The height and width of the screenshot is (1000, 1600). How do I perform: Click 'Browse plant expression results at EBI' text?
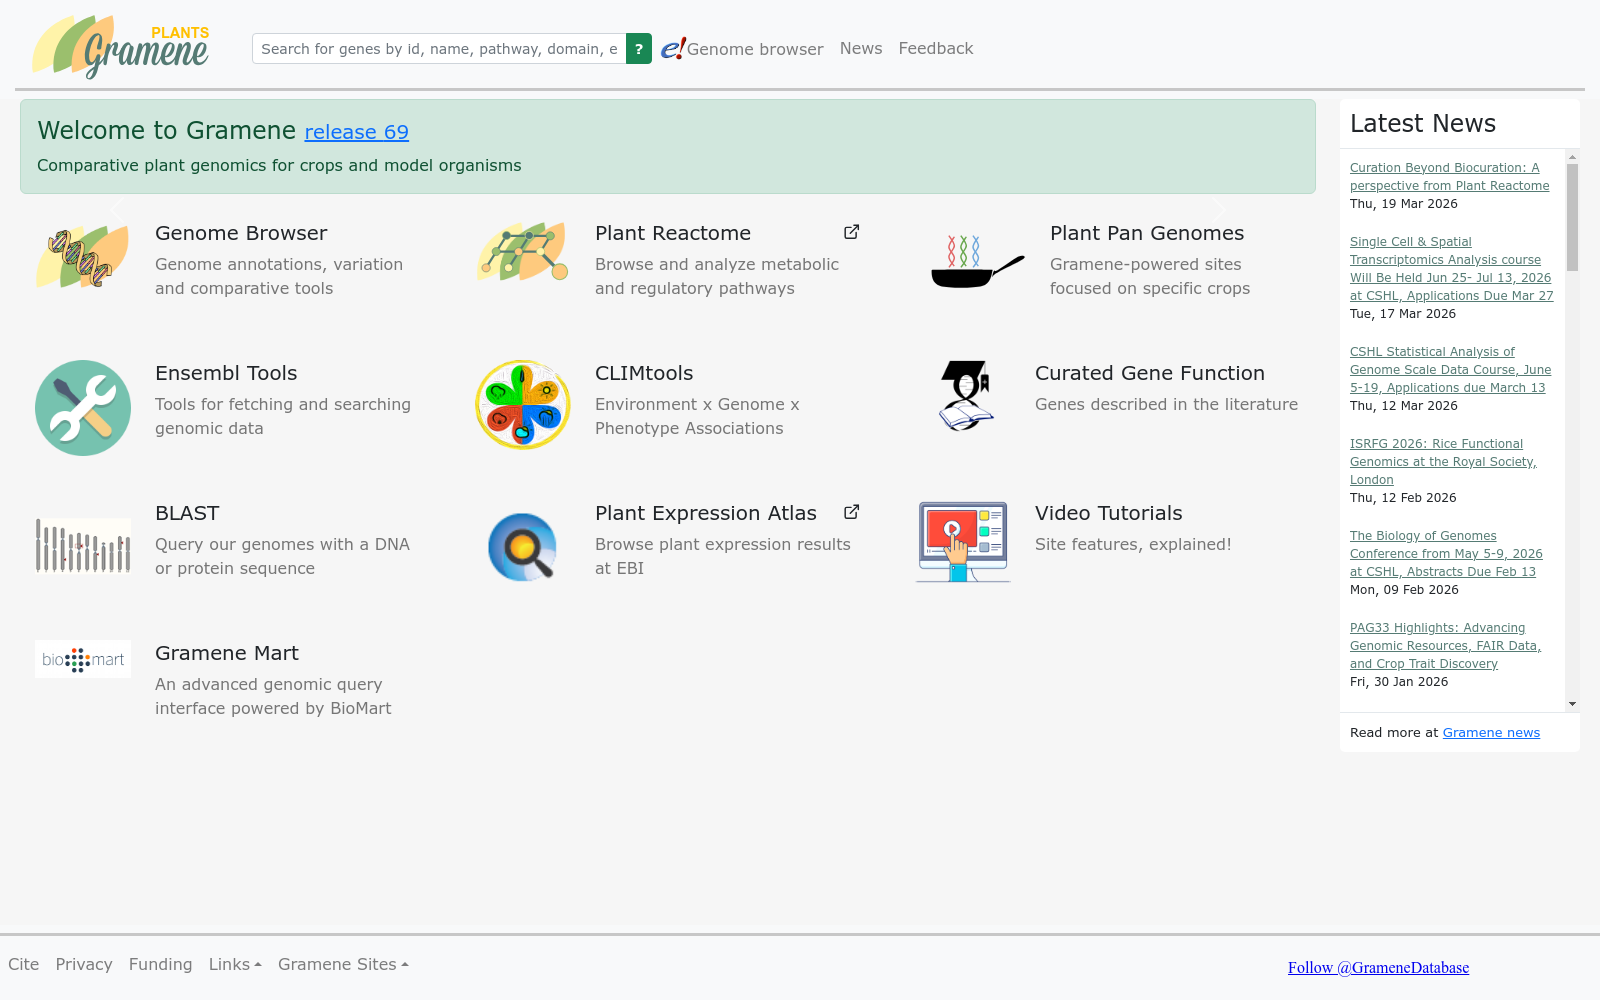coord(723,556)
